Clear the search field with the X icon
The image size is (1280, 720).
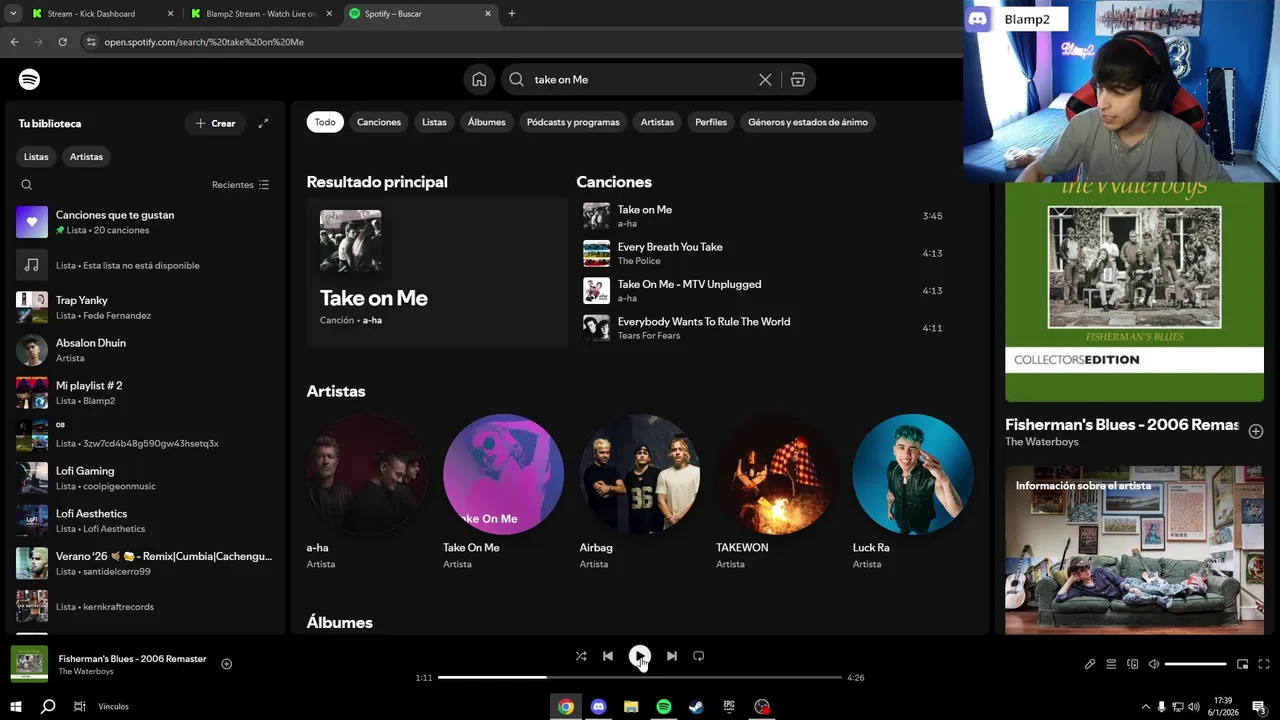tap(765, 79)
